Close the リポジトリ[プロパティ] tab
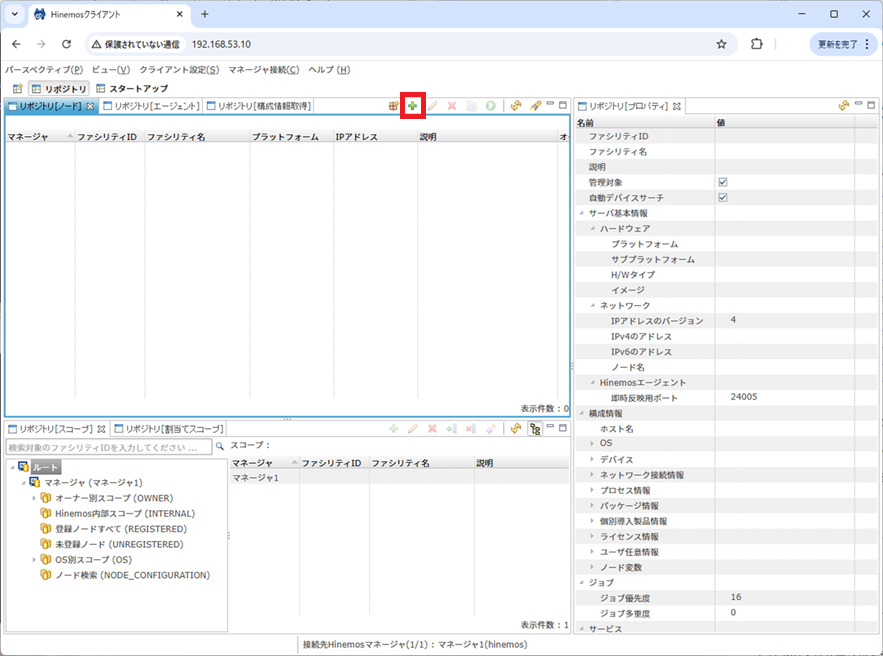Image resolution: width=883 pixels, height=656 pixels. click(676, 106)
